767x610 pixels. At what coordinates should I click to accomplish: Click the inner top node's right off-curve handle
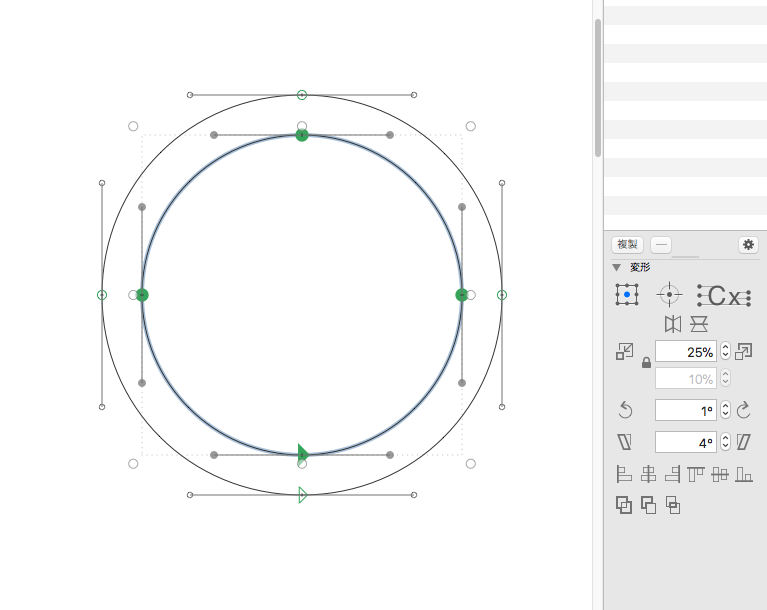coord(390,135)
